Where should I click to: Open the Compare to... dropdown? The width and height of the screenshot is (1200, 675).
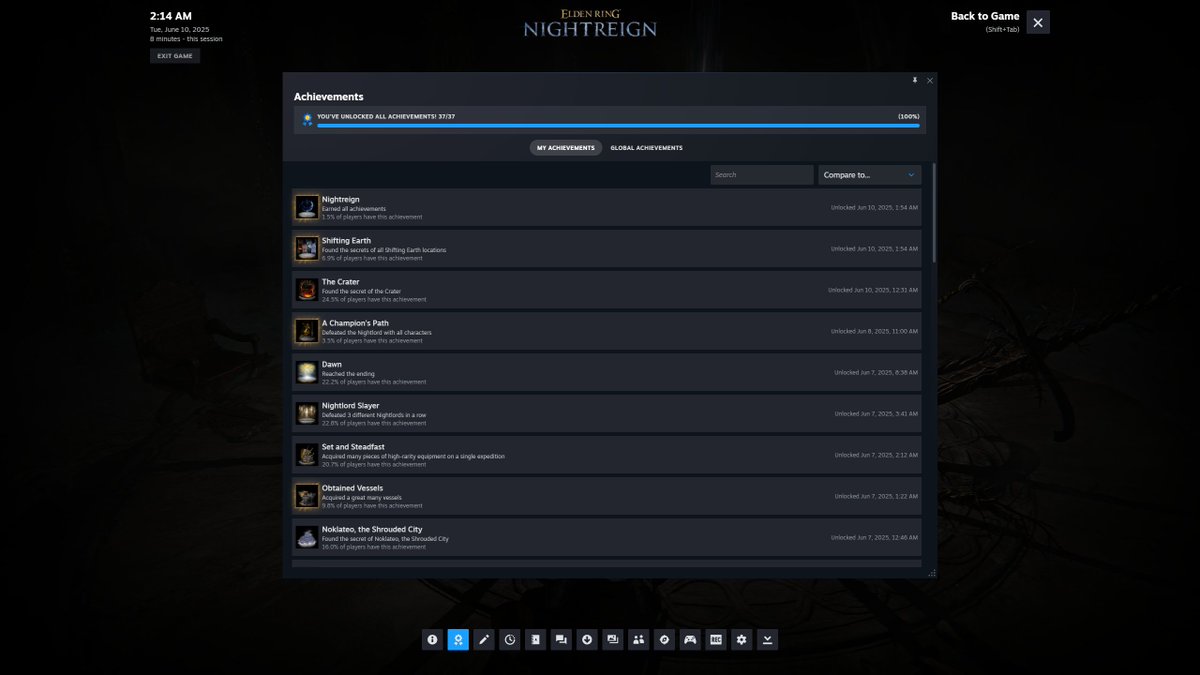pos(870,175)
